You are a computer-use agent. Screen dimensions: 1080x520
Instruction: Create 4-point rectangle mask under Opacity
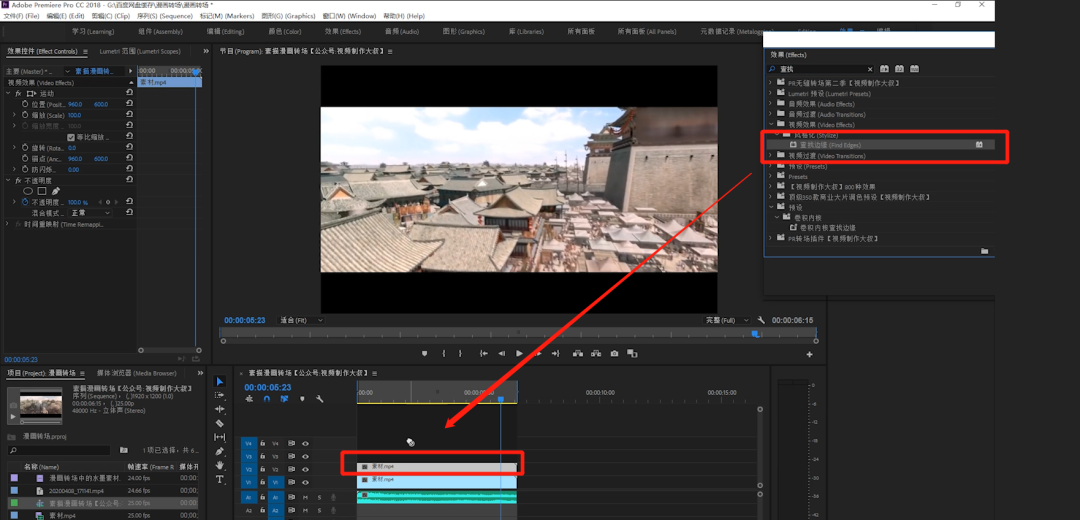42,191
